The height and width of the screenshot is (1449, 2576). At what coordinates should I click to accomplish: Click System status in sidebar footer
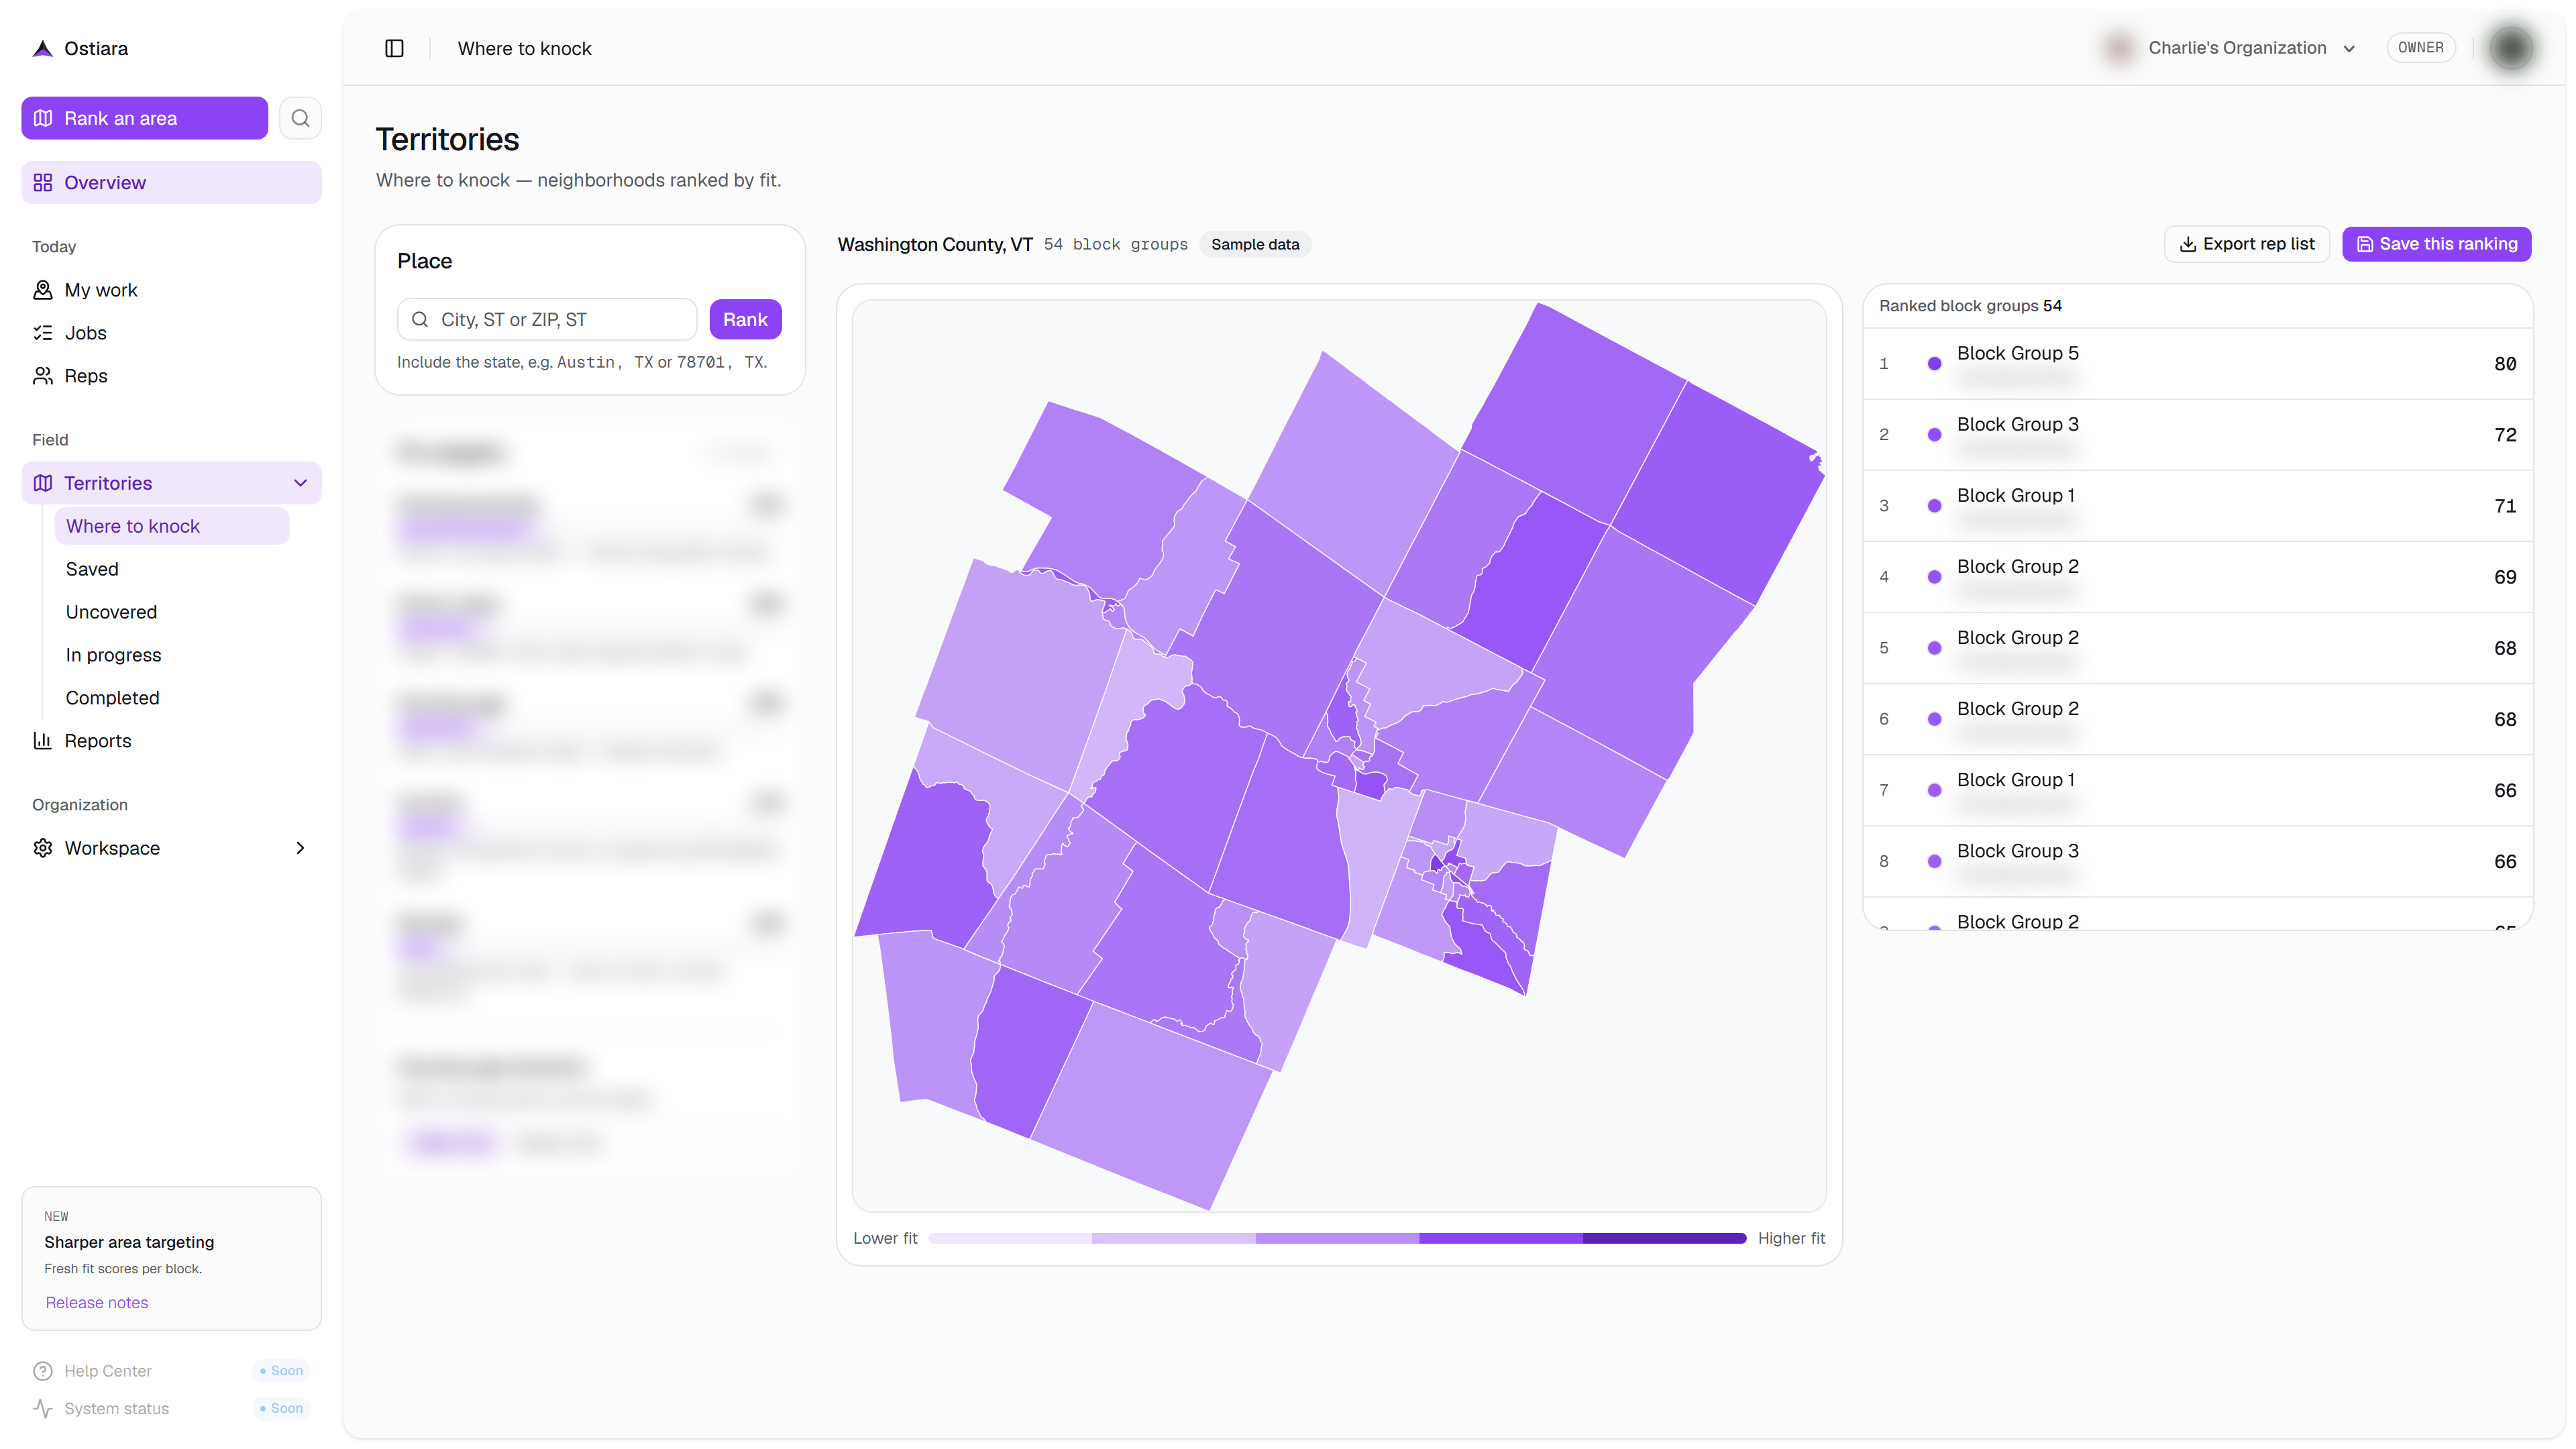pos(116,1408)
